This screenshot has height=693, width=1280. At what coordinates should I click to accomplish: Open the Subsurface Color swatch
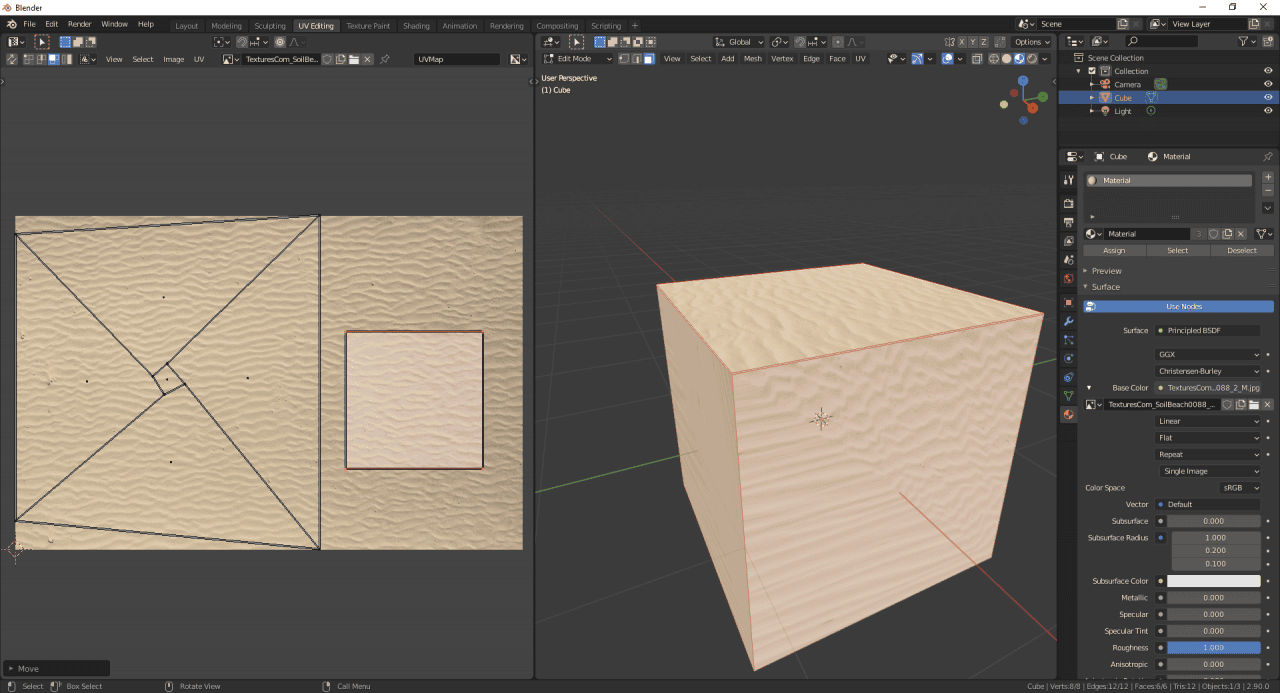coord(1215,580)
